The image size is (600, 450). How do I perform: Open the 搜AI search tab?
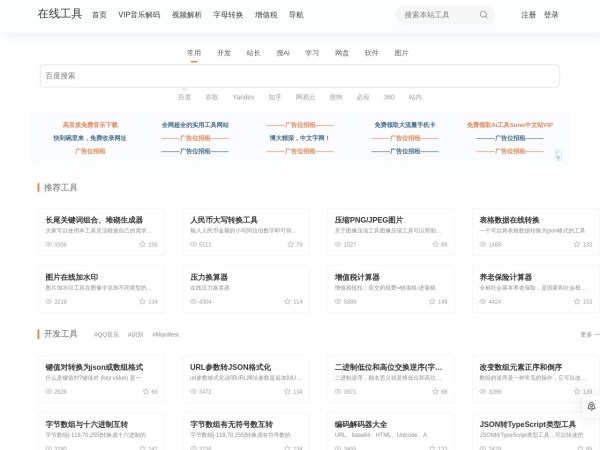click(x=283, y=52)
